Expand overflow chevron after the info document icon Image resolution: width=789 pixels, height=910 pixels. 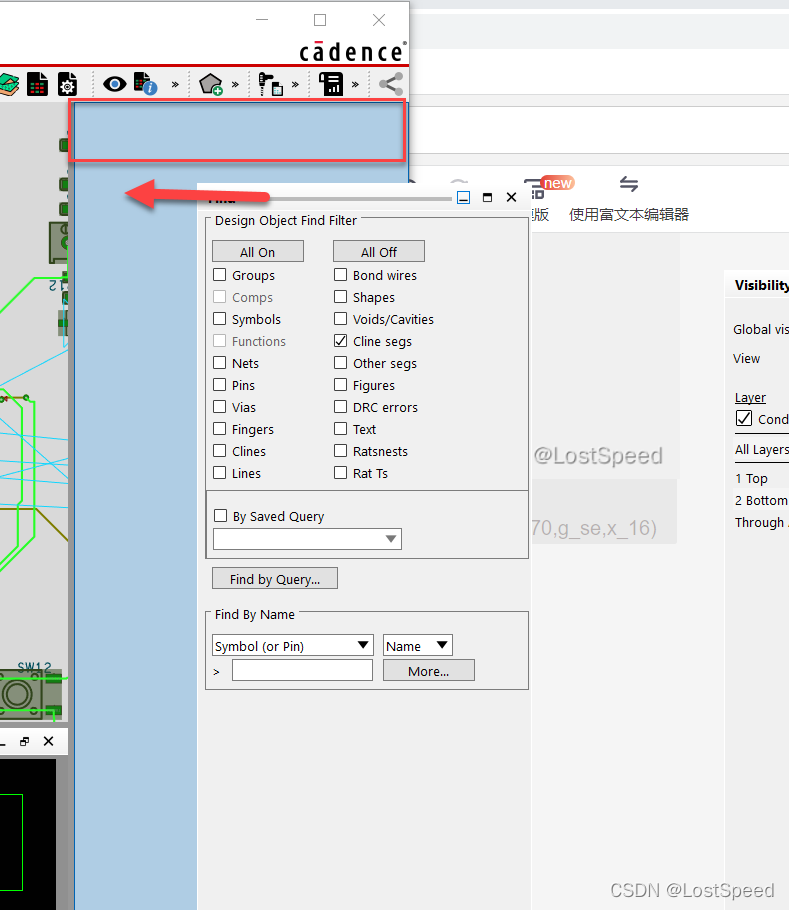(x=175, y=85)
